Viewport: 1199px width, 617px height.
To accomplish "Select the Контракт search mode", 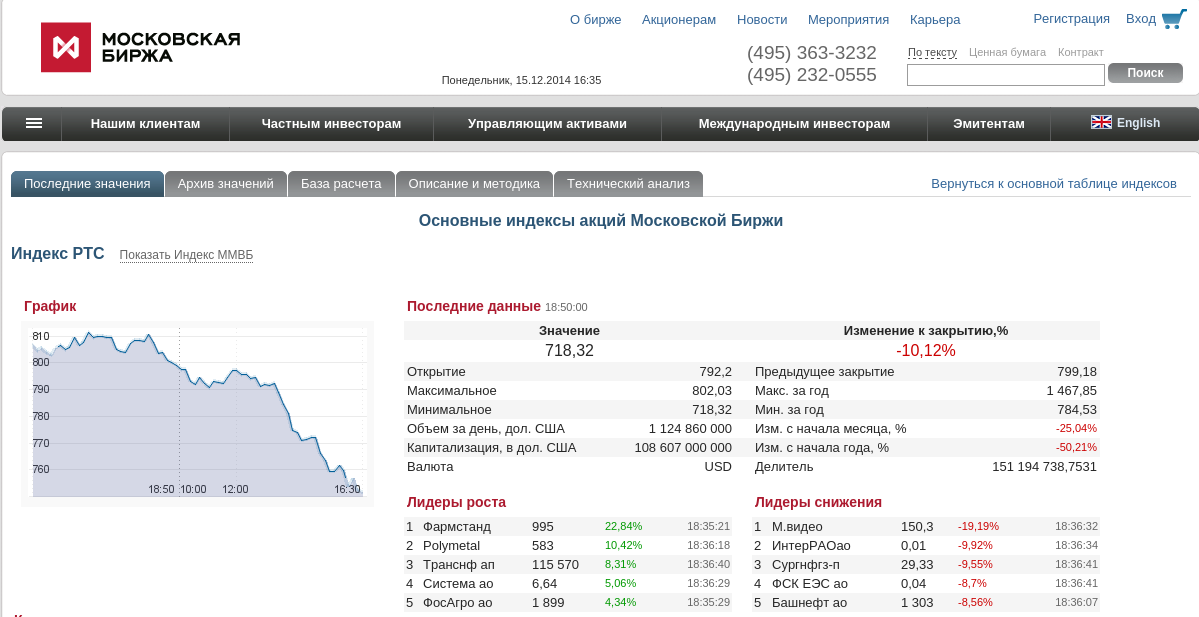I will click(1080, 53).
